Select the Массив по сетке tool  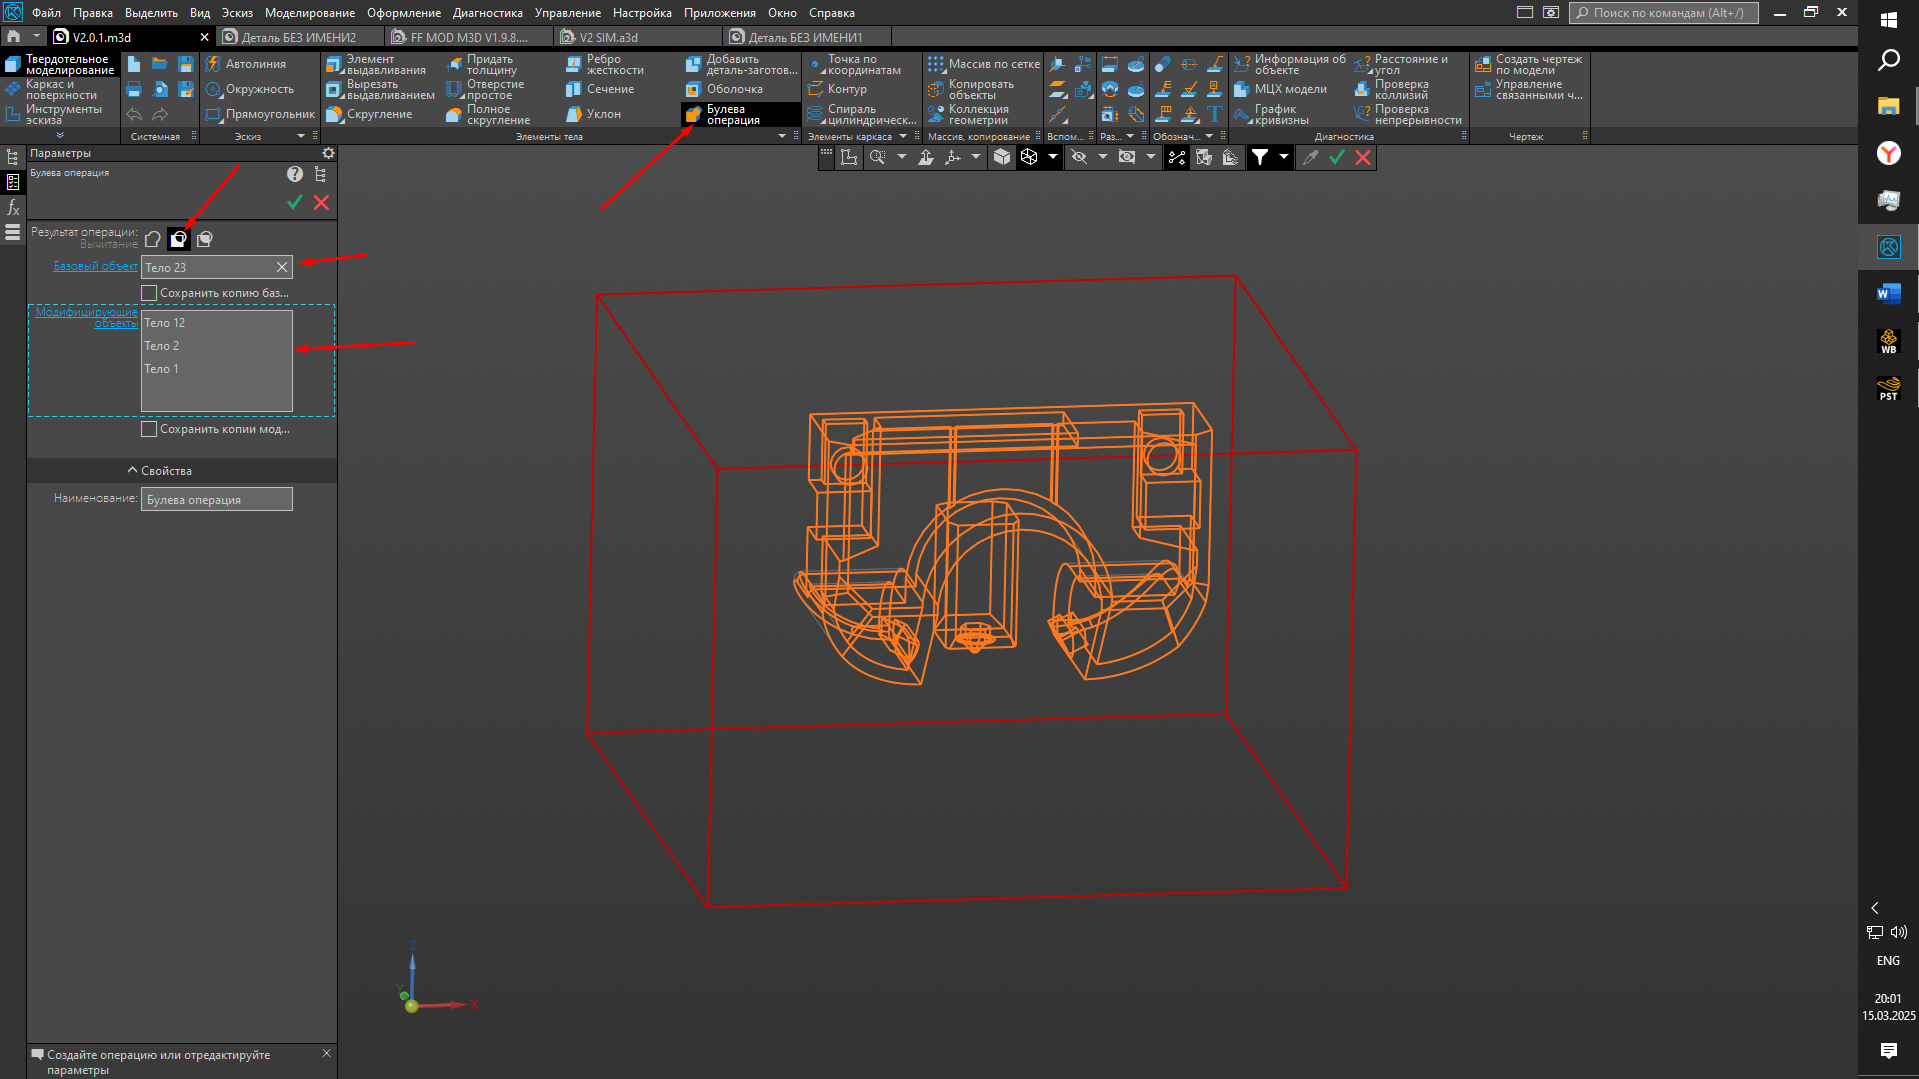(x=984, y=64)
